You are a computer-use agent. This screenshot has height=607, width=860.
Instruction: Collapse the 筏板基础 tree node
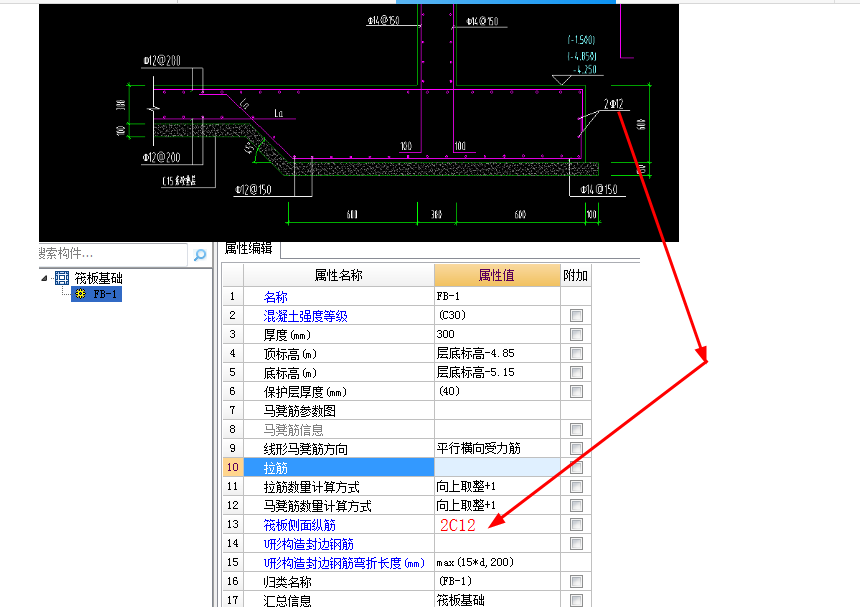[44, 278]
